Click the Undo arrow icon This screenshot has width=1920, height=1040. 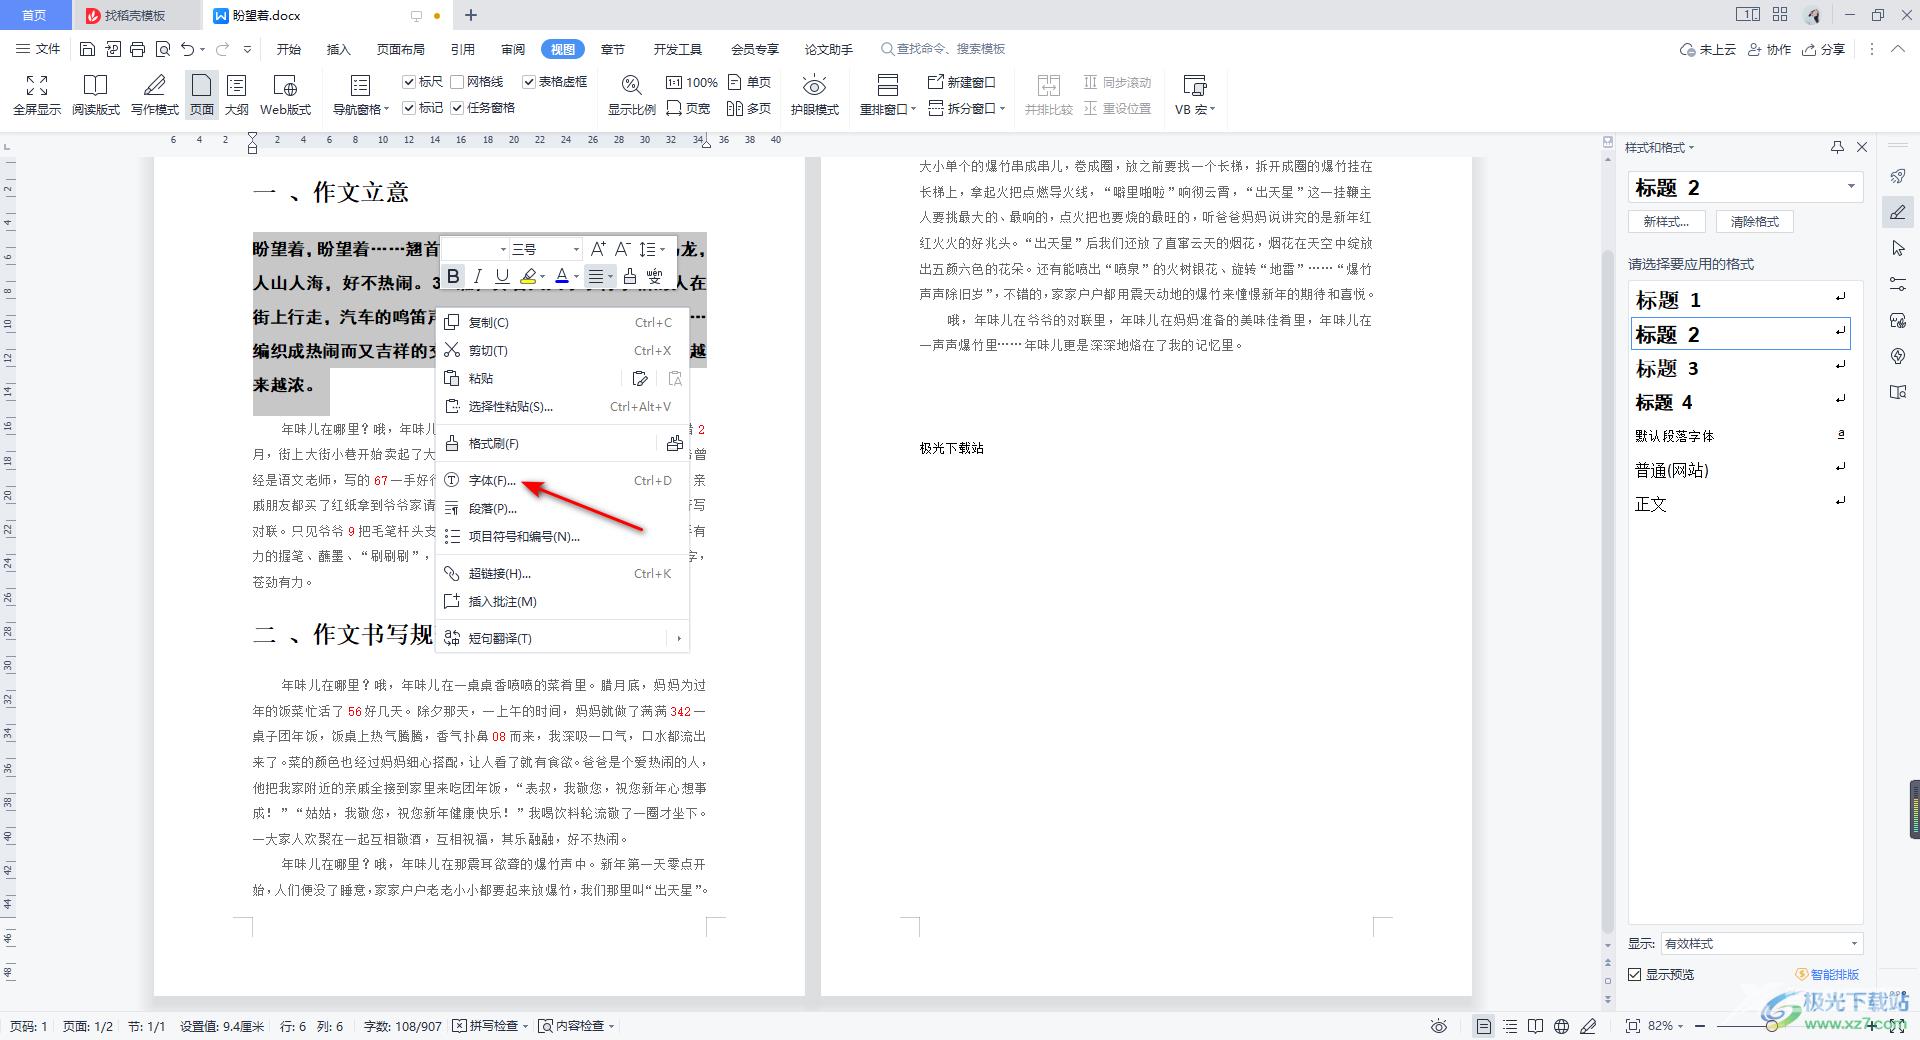[x=188, y=49]
